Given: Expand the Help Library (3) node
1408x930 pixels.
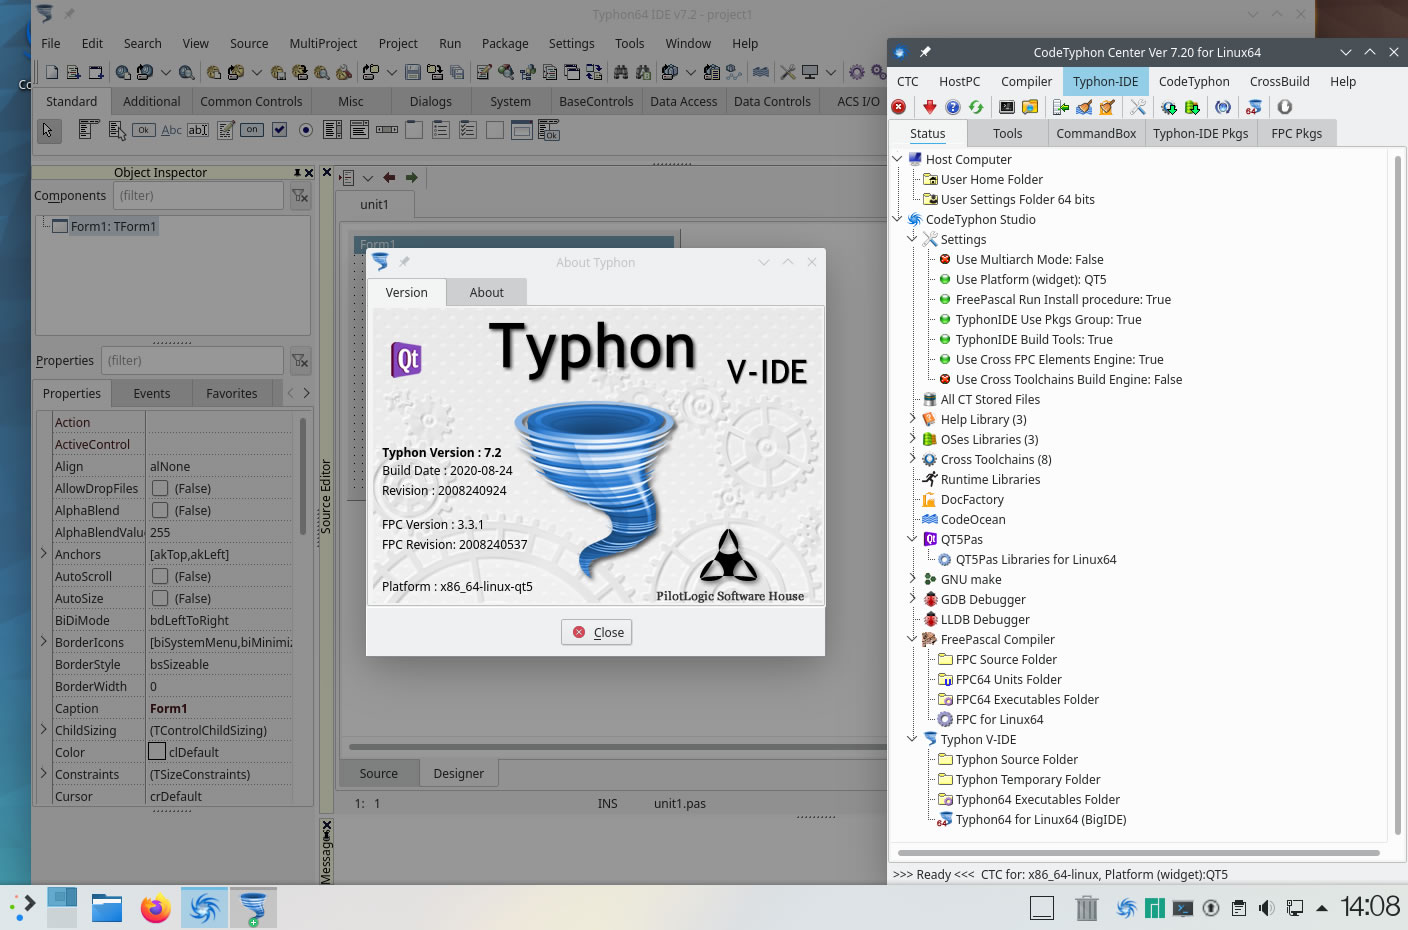Looking at the screenshot, I should tap(912, 418).
